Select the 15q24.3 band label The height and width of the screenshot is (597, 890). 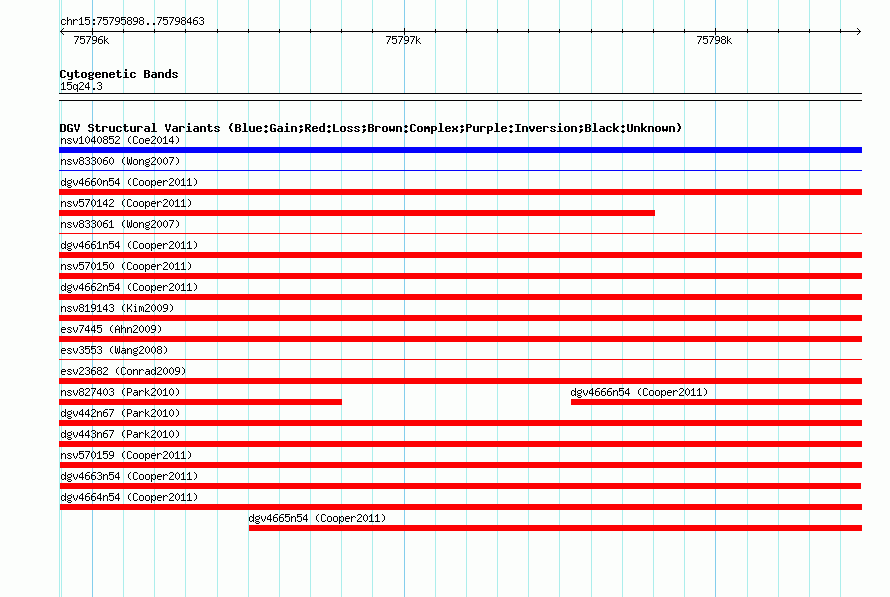(x=81, y=86)
